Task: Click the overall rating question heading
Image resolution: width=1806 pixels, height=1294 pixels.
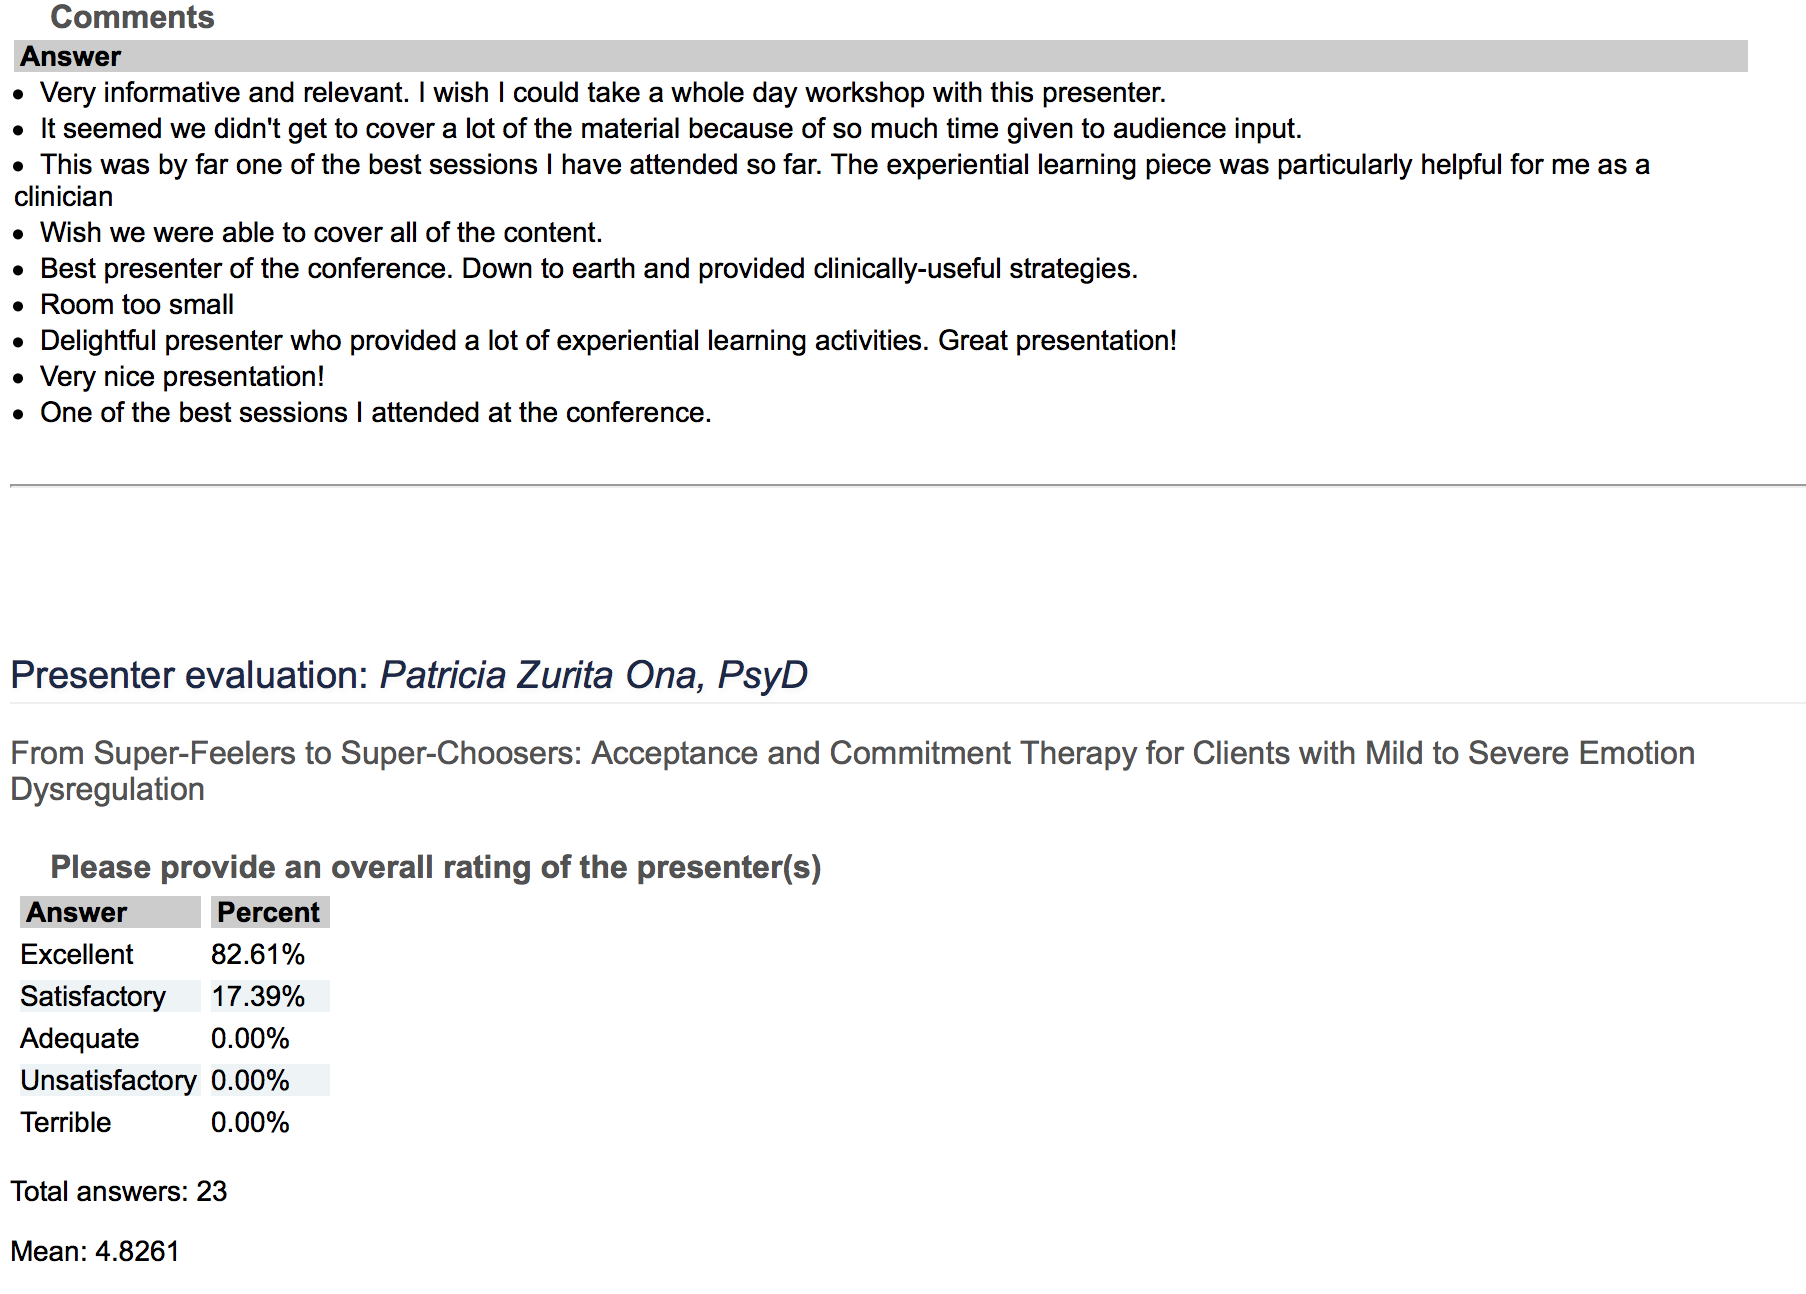Action: pyautogui.click(x=436, y=867)
